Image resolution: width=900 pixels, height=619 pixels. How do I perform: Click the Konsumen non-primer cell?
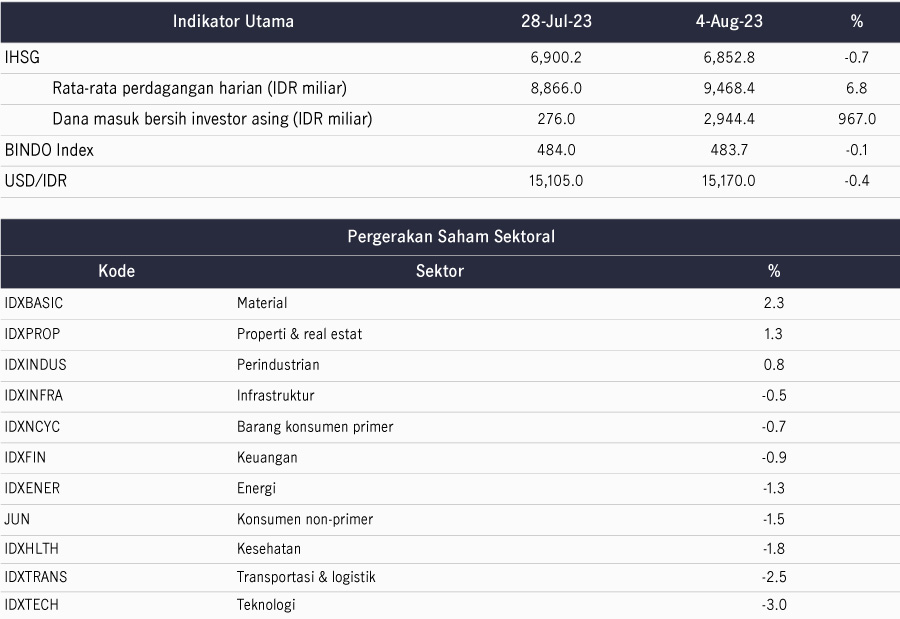(305, 519)
